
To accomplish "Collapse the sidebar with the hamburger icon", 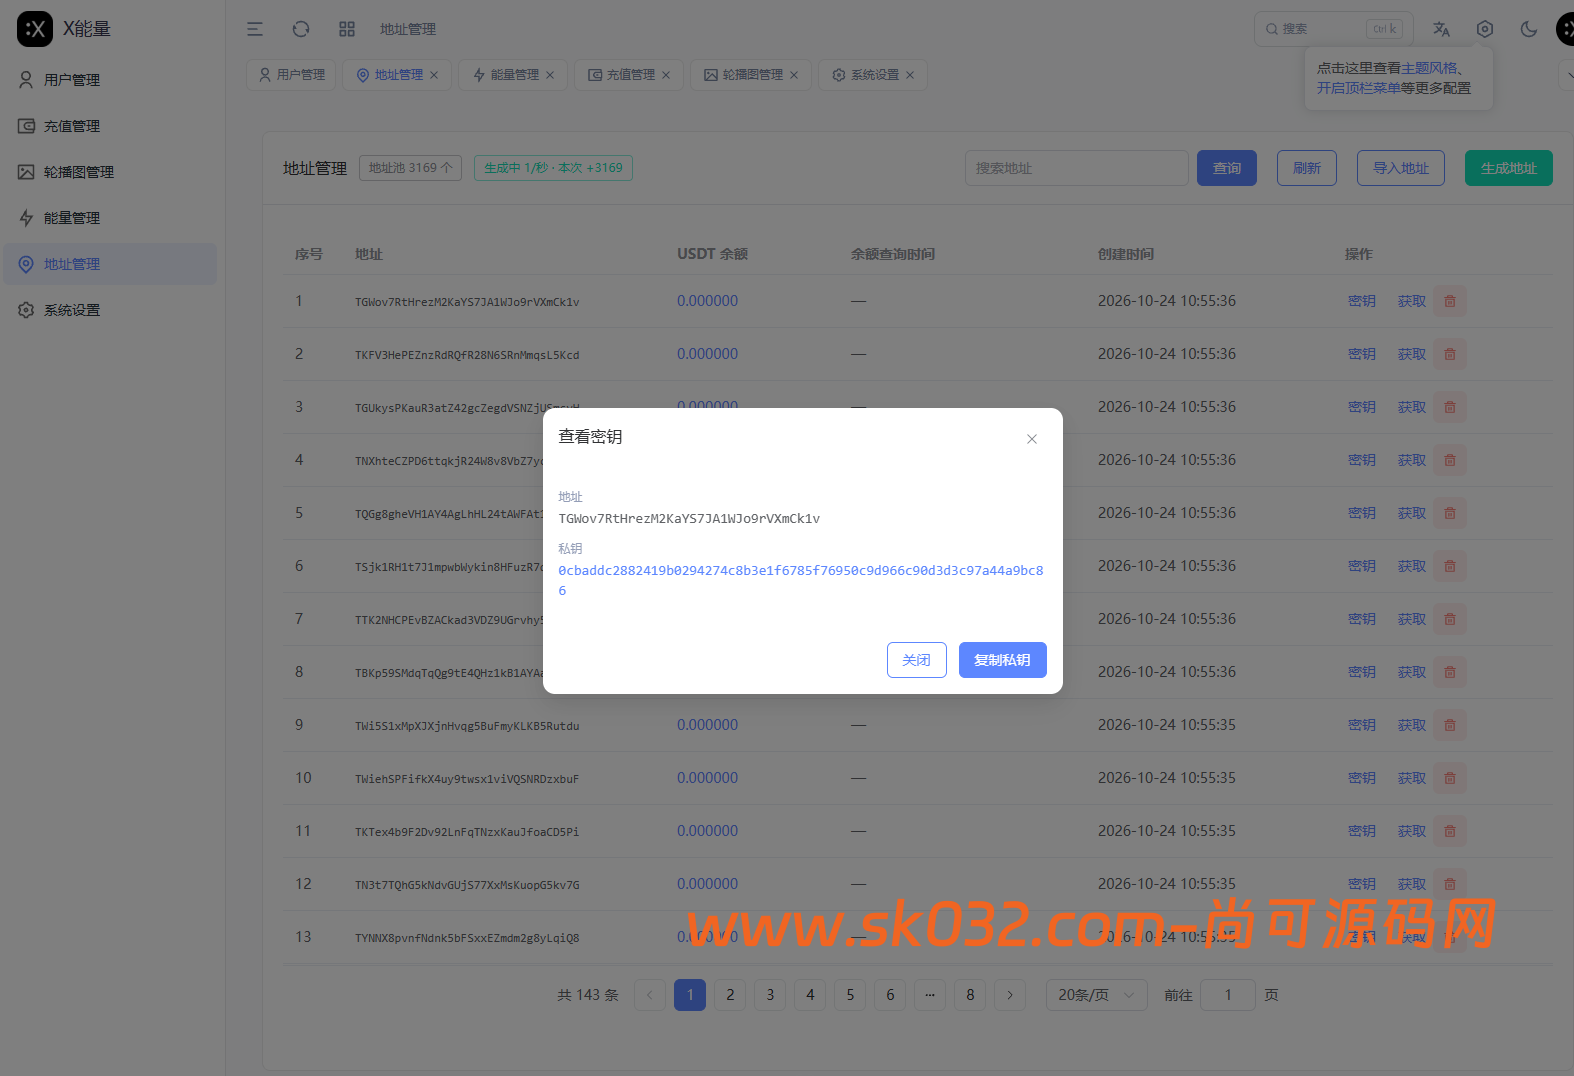I will pos(255,29).
